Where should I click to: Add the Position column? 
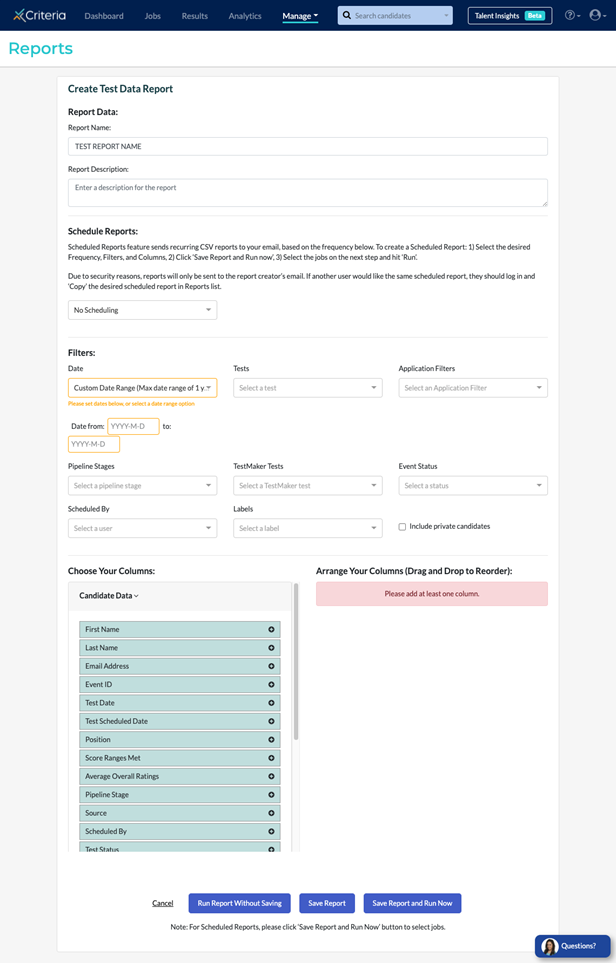click(271, 740)
